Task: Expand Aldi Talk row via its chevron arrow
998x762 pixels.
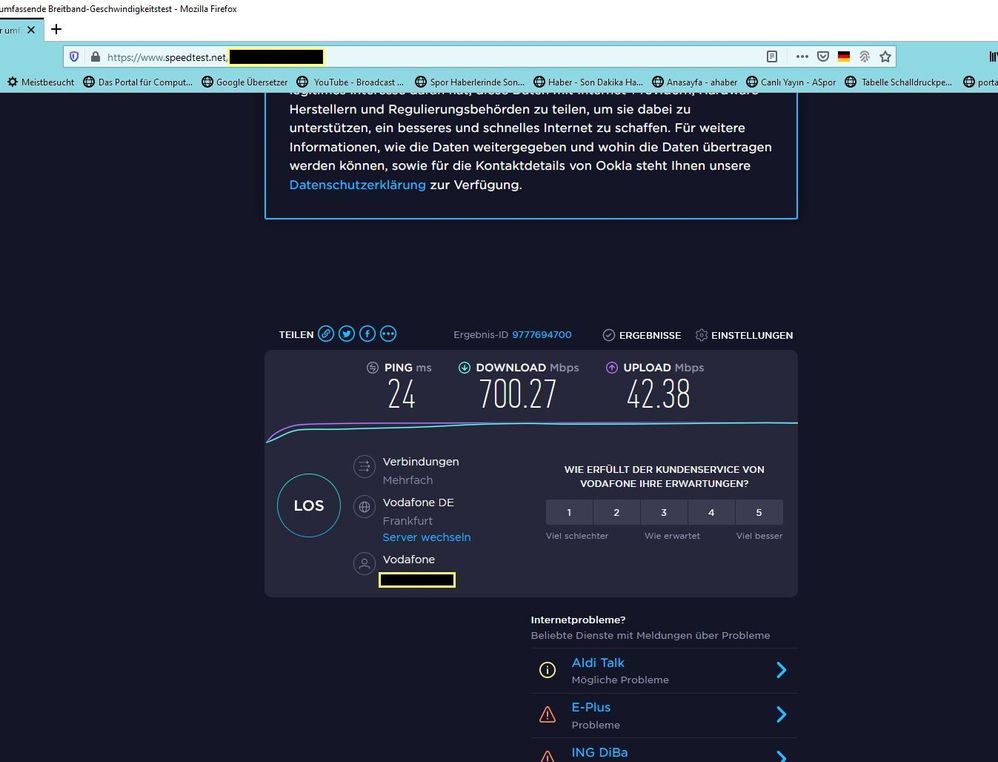Action: point(782,670)
